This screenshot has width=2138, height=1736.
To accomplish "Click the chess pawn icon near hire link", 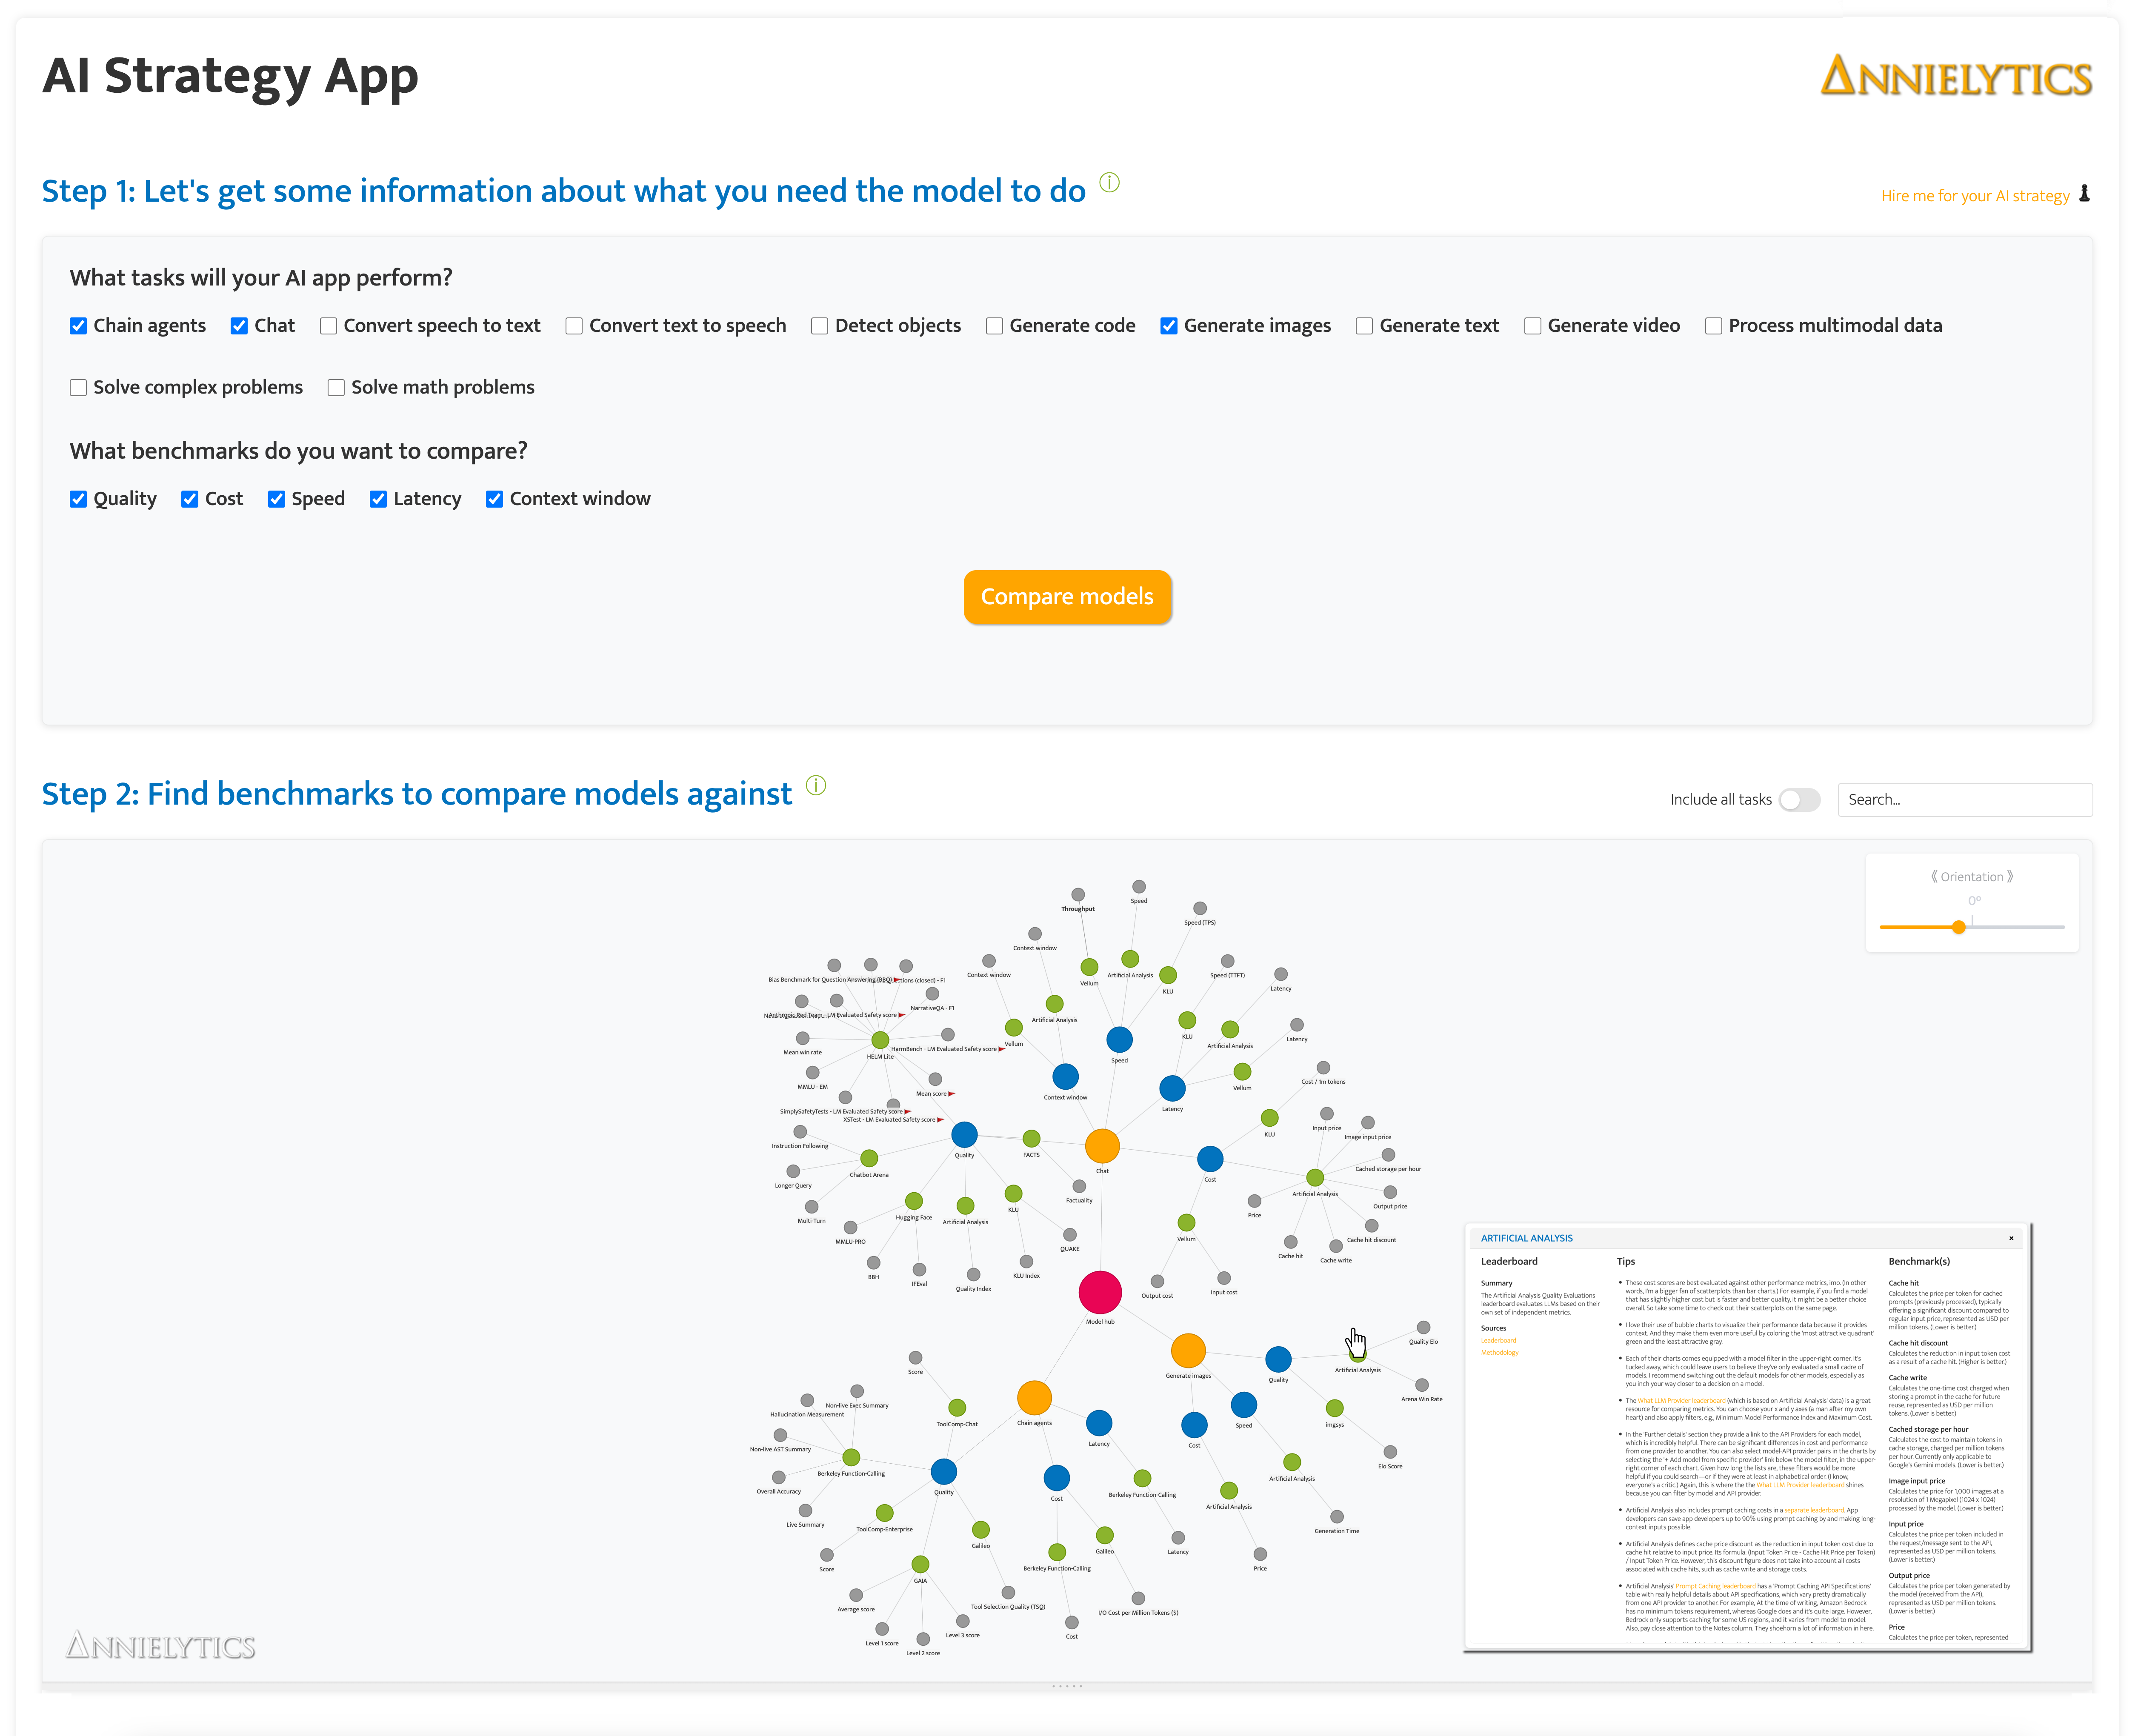I will click(x=2084, y=194).
